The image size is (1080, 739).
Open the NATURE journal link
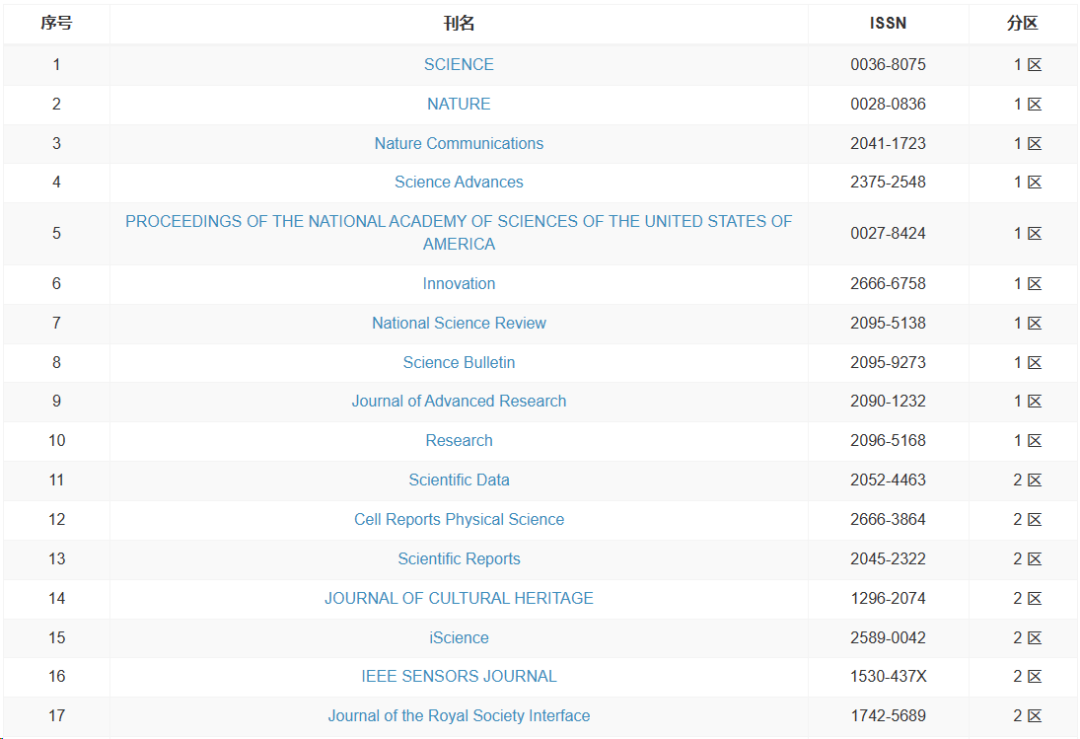tap(459, 104)
